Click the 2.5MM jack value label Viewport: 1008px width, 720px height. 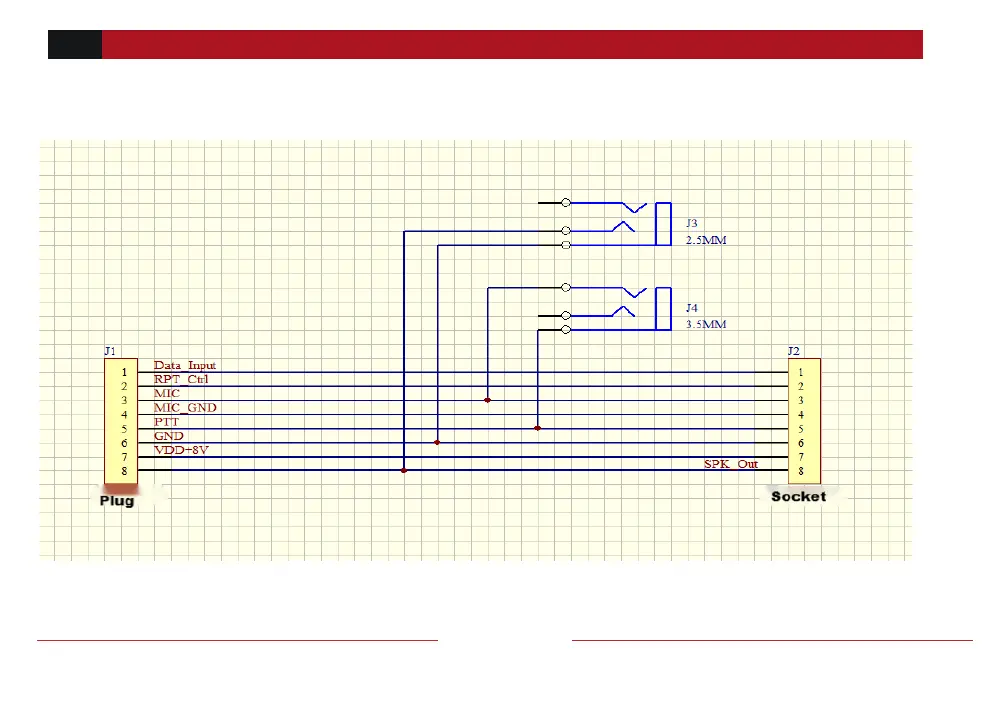706,240
